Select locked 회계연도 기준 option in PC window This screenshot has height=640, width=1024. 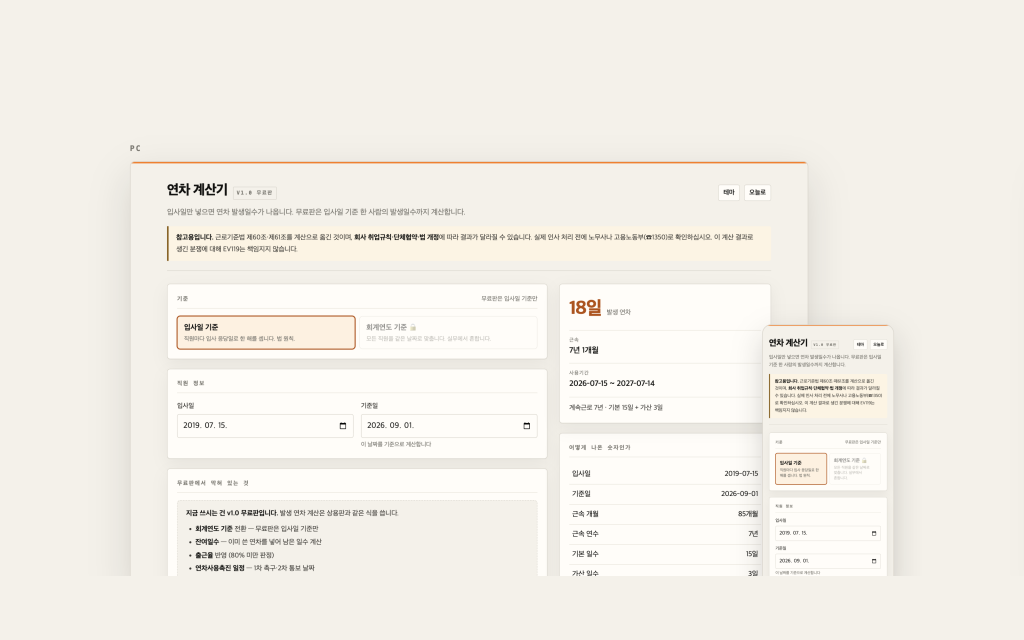[449, 332]
